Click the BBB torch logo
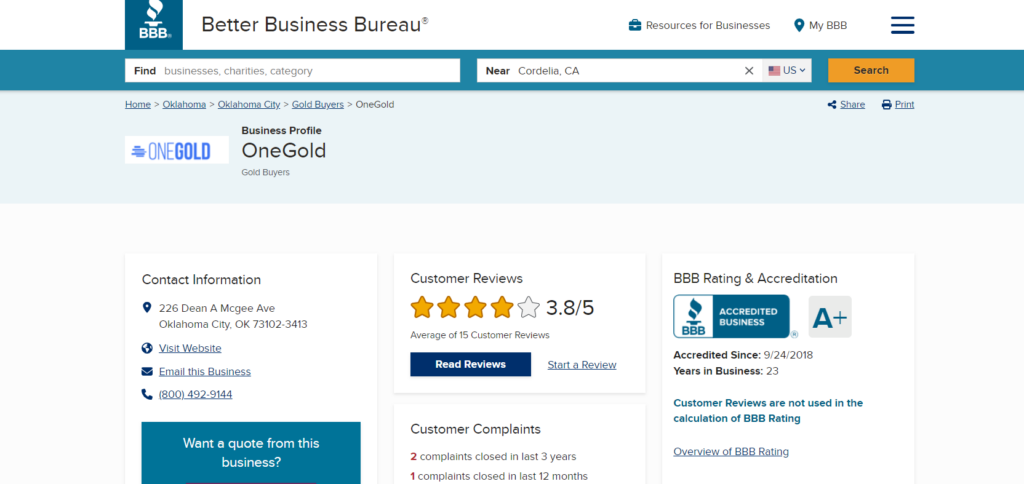1024x484 pixels. [x=153, y=24]
